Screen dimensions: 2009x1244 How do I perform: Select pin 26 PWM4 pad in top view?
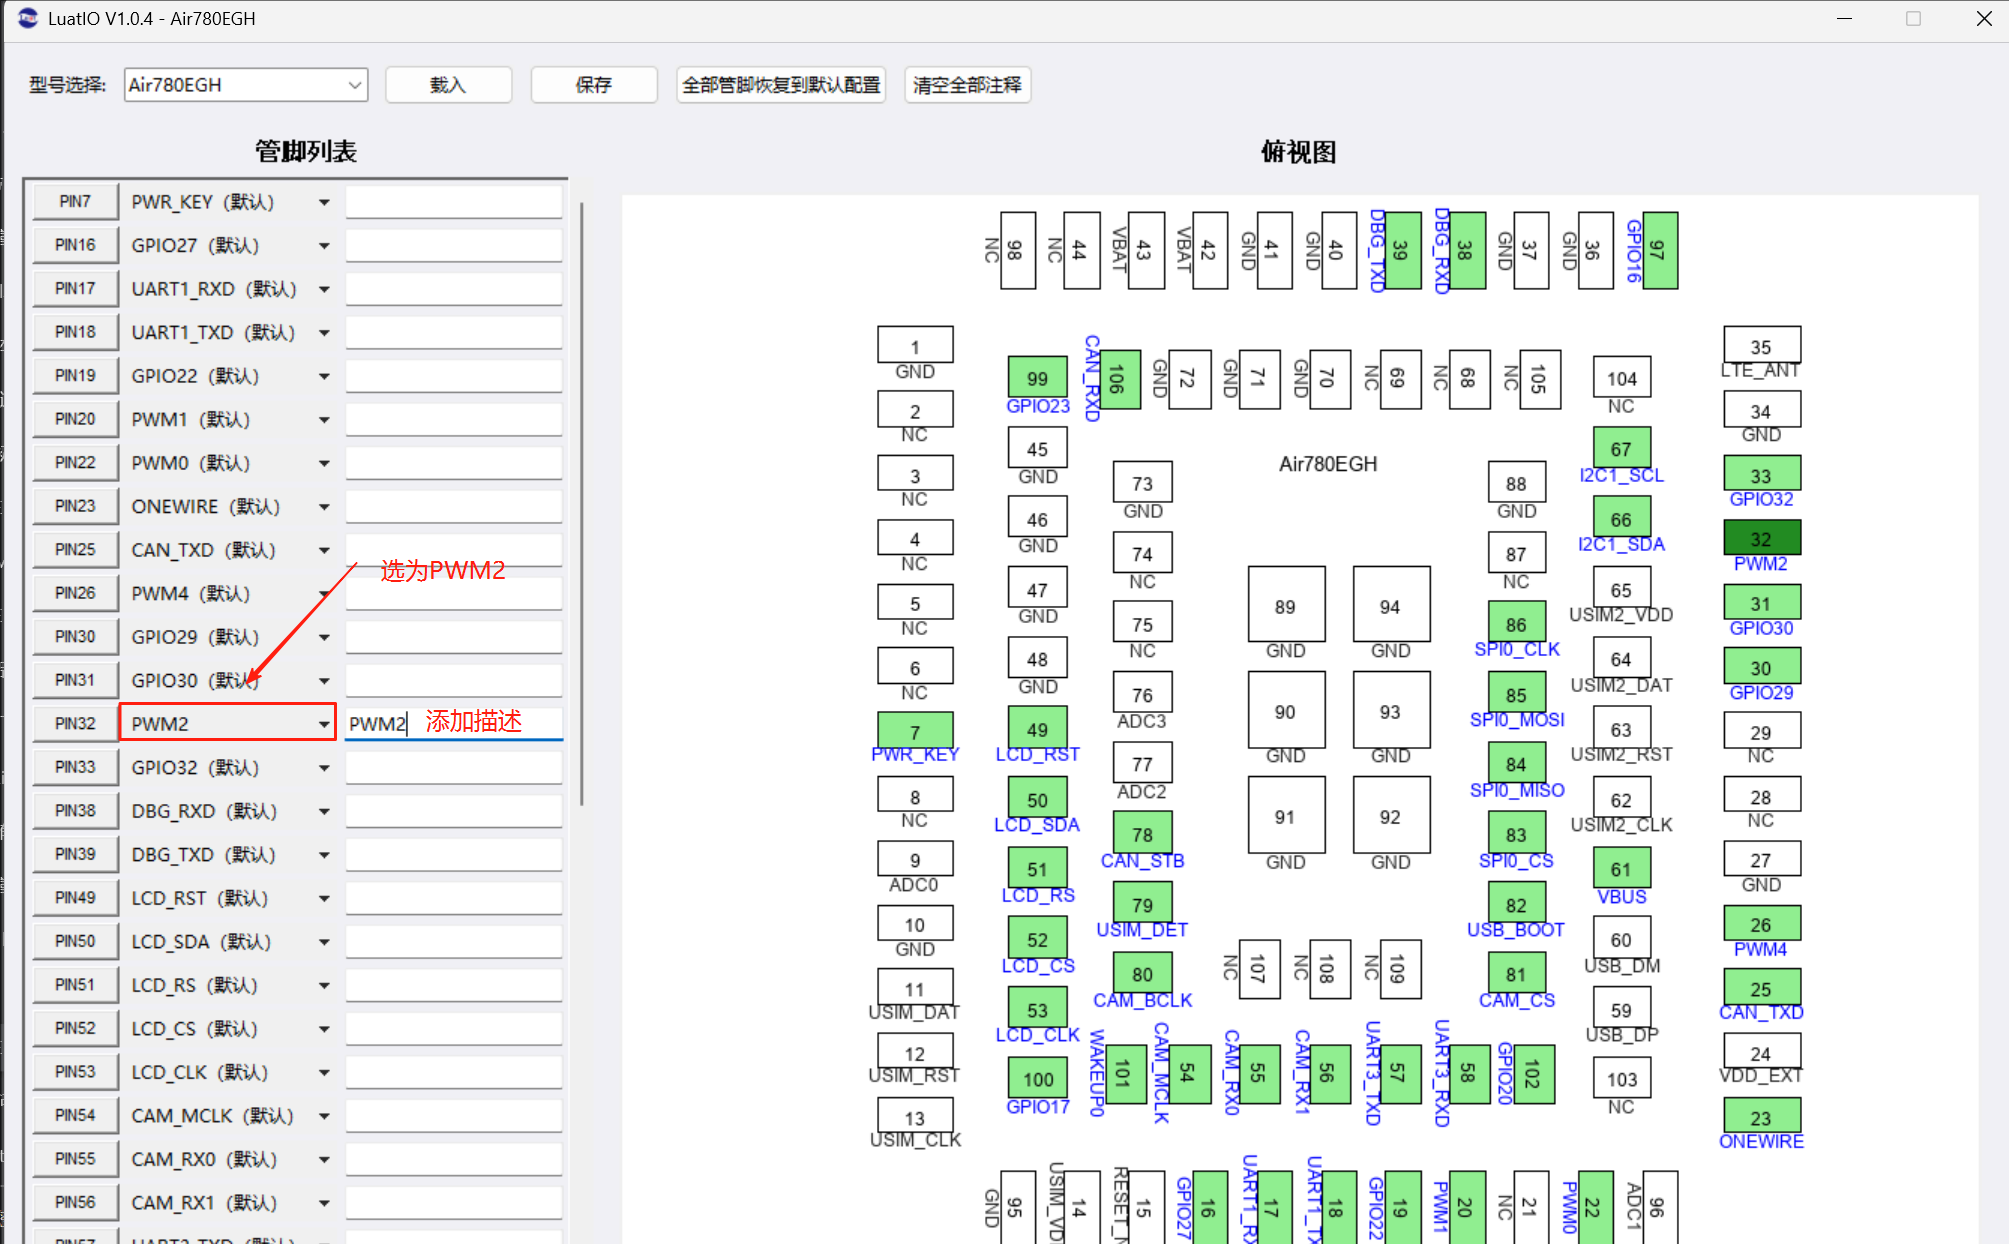point(1762,924)
